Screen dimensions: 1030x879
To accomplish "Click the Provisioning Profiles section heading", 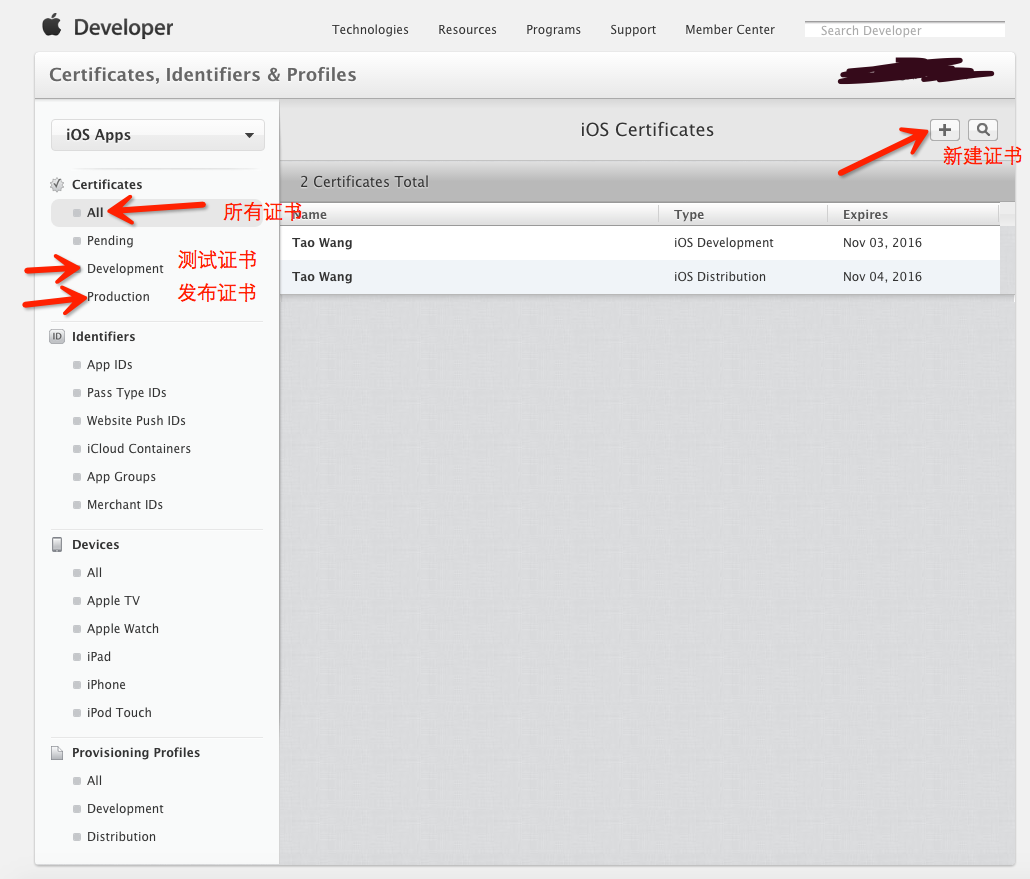I will [136, 753].
